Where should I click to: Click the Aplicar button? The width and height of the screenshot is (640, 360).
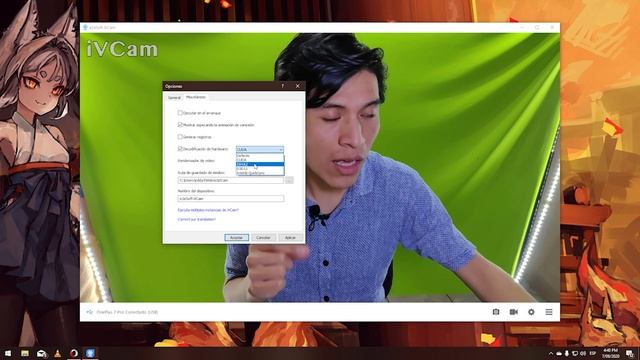pyautogui.click(x=290, y=237)
